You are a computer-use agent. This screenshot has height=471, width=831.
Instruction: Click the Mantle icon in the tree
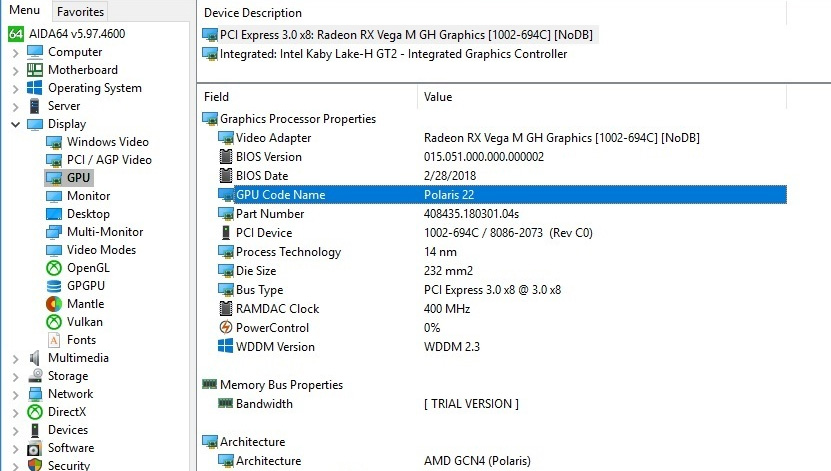click(x=55, y=304)
